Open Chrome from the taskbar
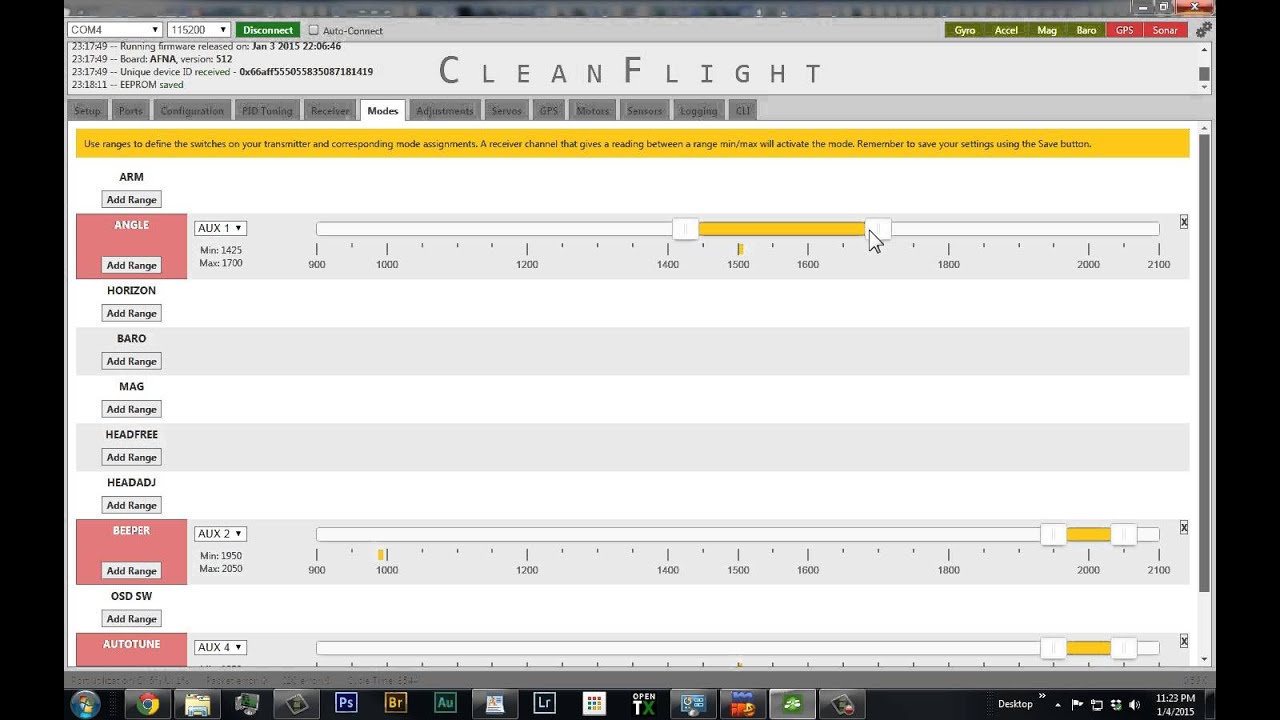 148,704
